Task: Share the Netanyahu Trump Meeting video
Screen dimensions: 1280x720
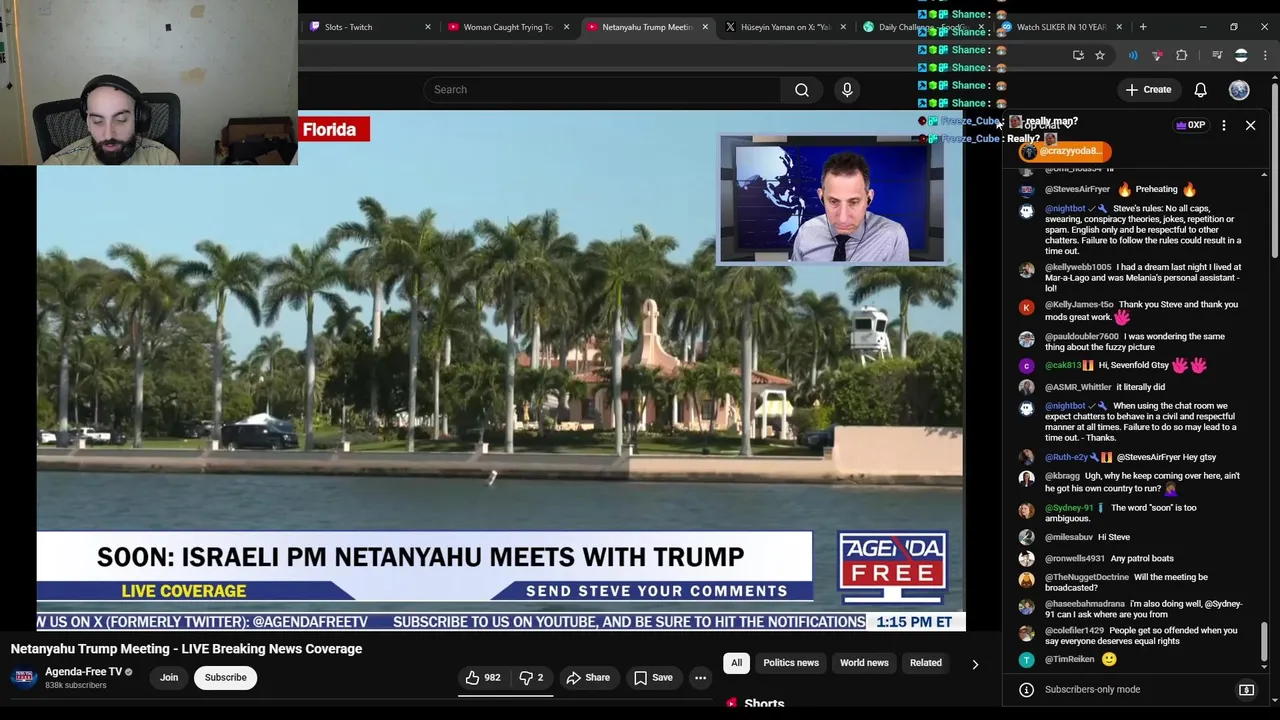Action: (x=588, y=678)
